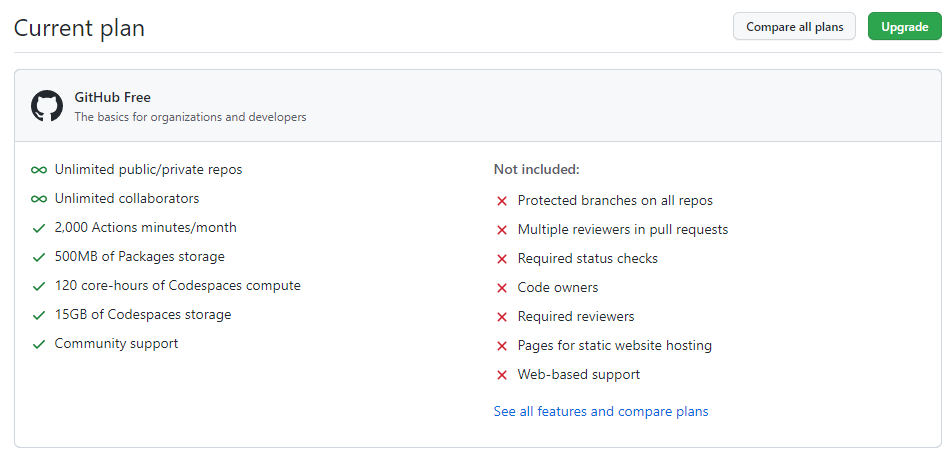This screenshot has width=952, height=452.
Task: Click 'Required reviewers' text
Action: (576, 317)
